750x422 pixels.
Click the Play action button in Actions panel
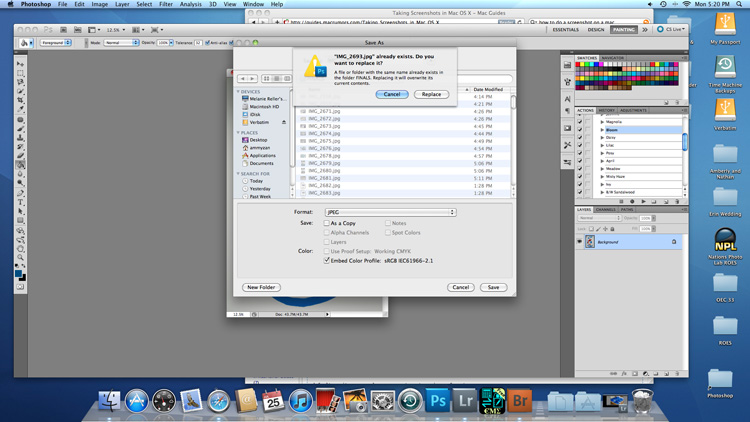tap(643, 201)
